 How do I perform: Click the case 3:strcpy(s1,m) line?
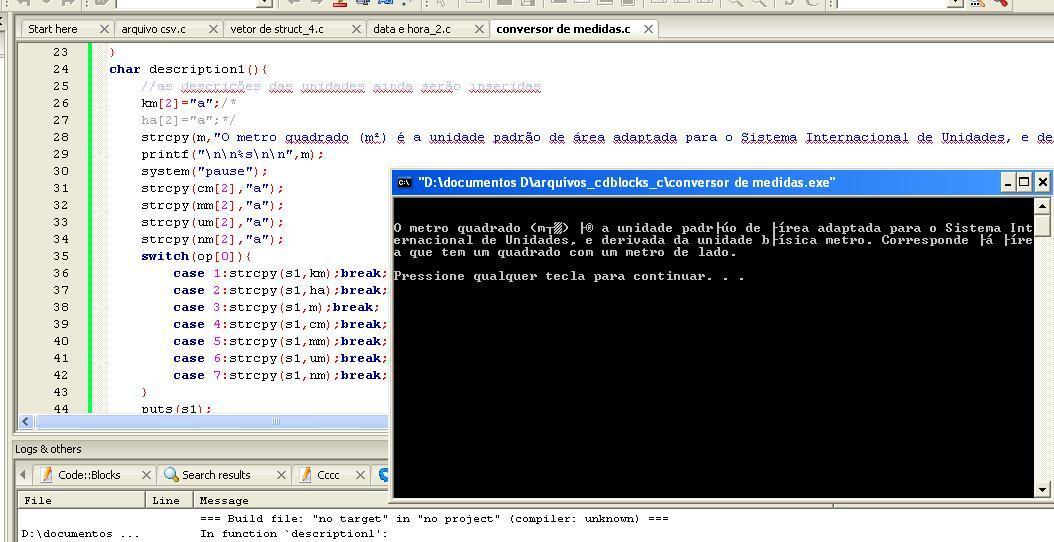tap(276, 307)
